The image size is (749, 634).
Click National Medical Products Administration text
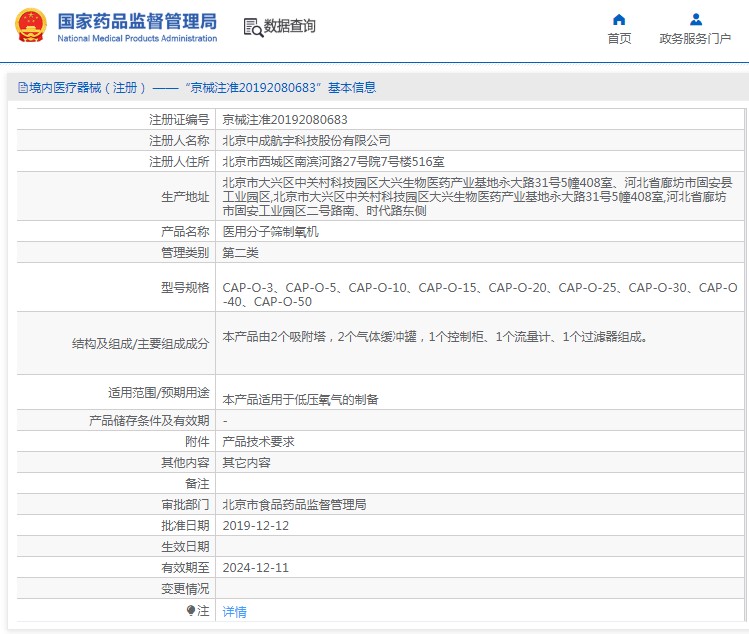click(137, 38)
